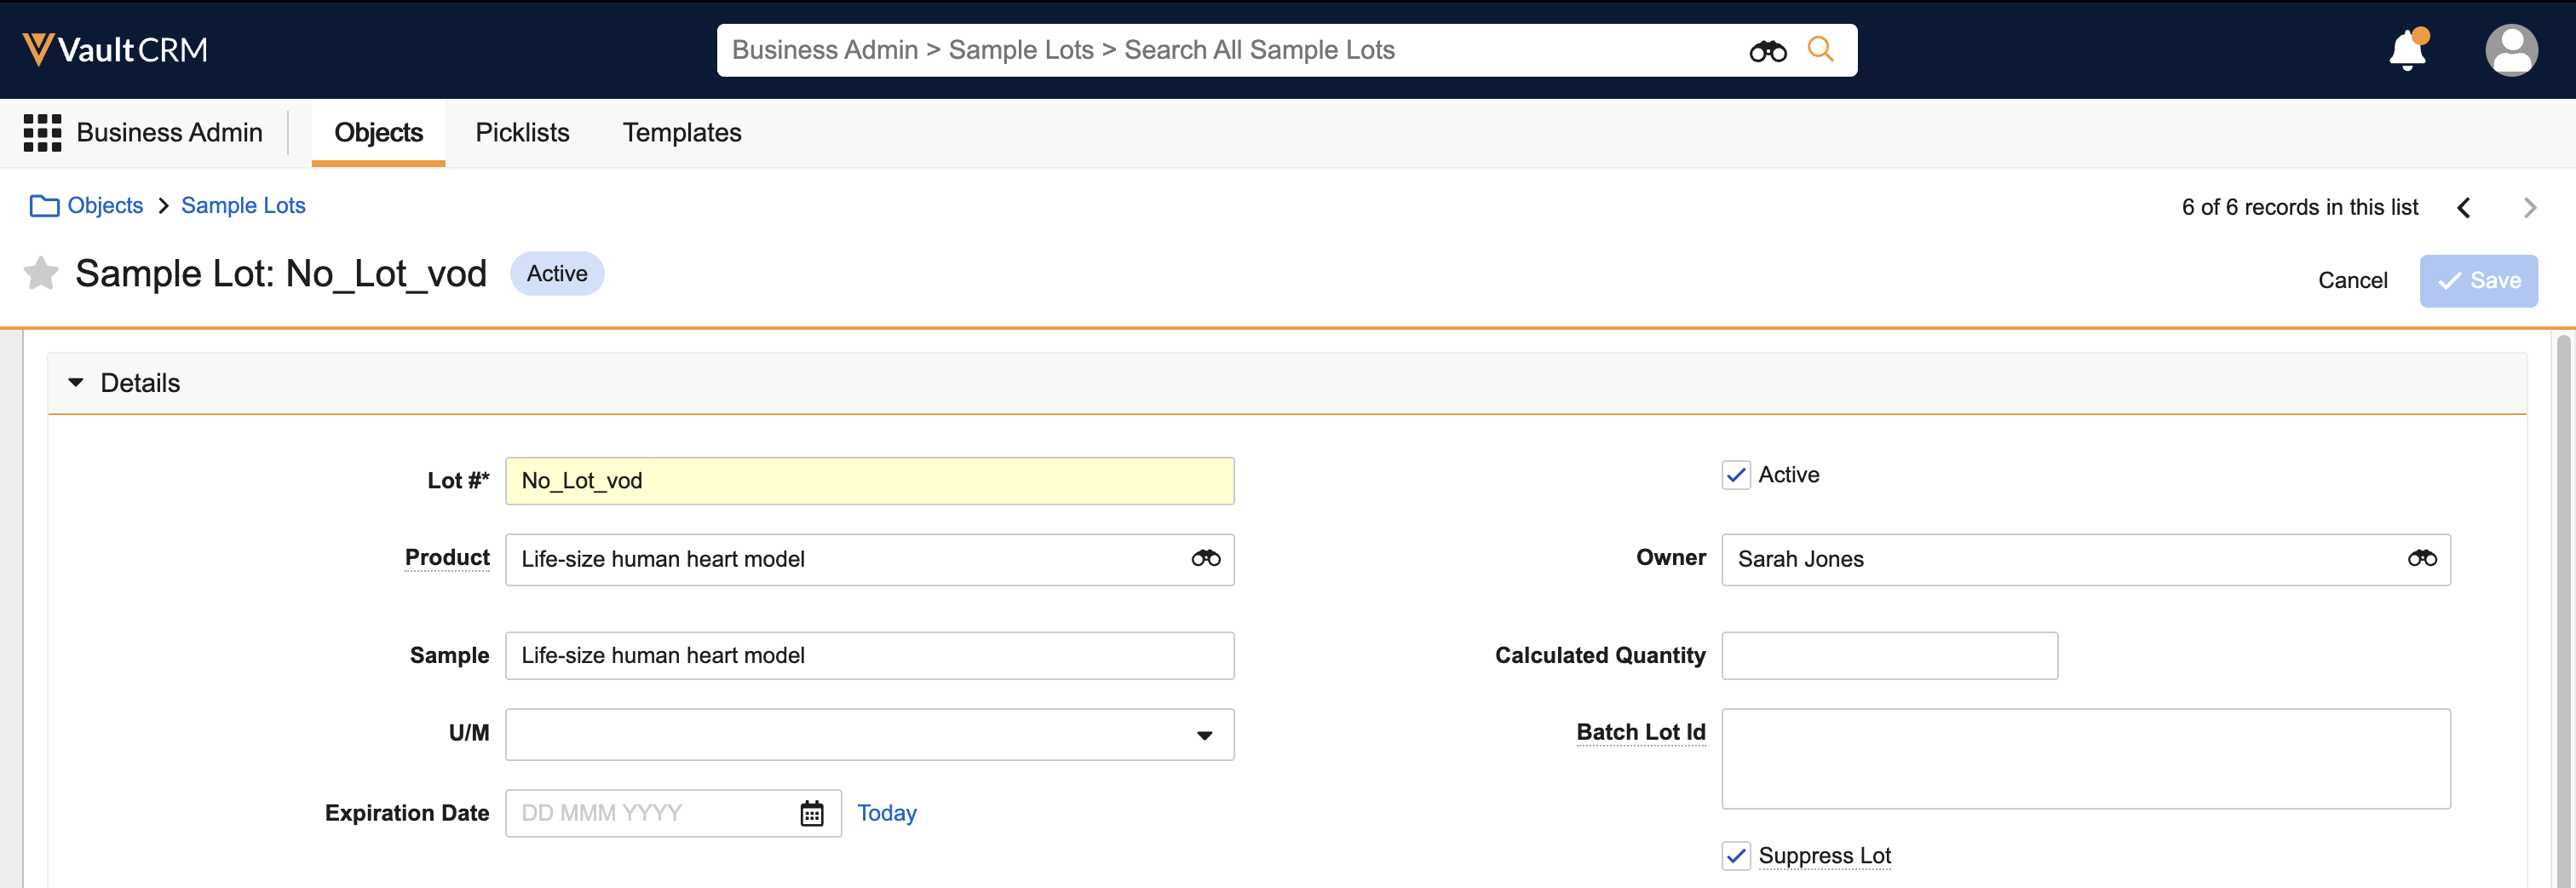
Task: Go to the previous record arrow
Action: click(x=2464, y=208)
